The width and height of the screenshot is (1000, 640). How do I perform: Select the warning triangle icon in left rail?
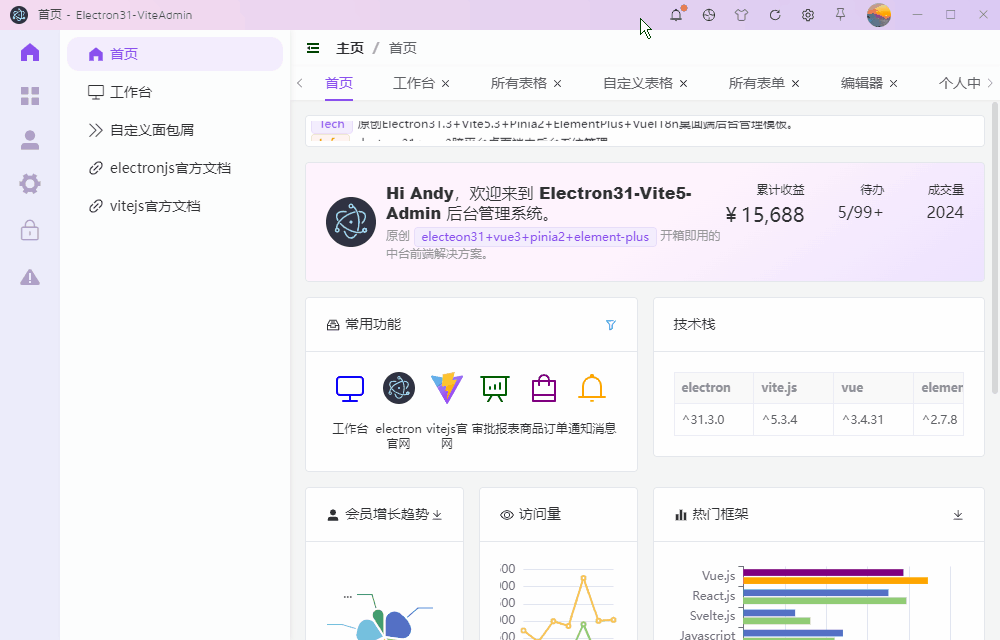(30, 277)
